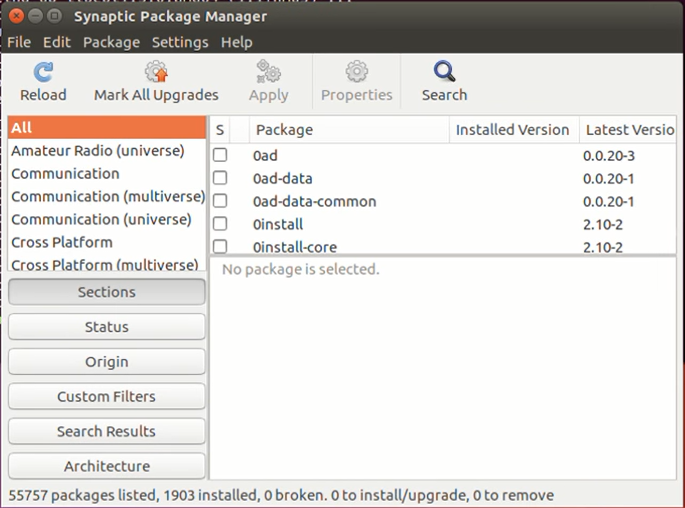The height and width of the screenshot is (508, 685).
Task: Mark the 0ad package checkbox
Action: coord(220,155)
